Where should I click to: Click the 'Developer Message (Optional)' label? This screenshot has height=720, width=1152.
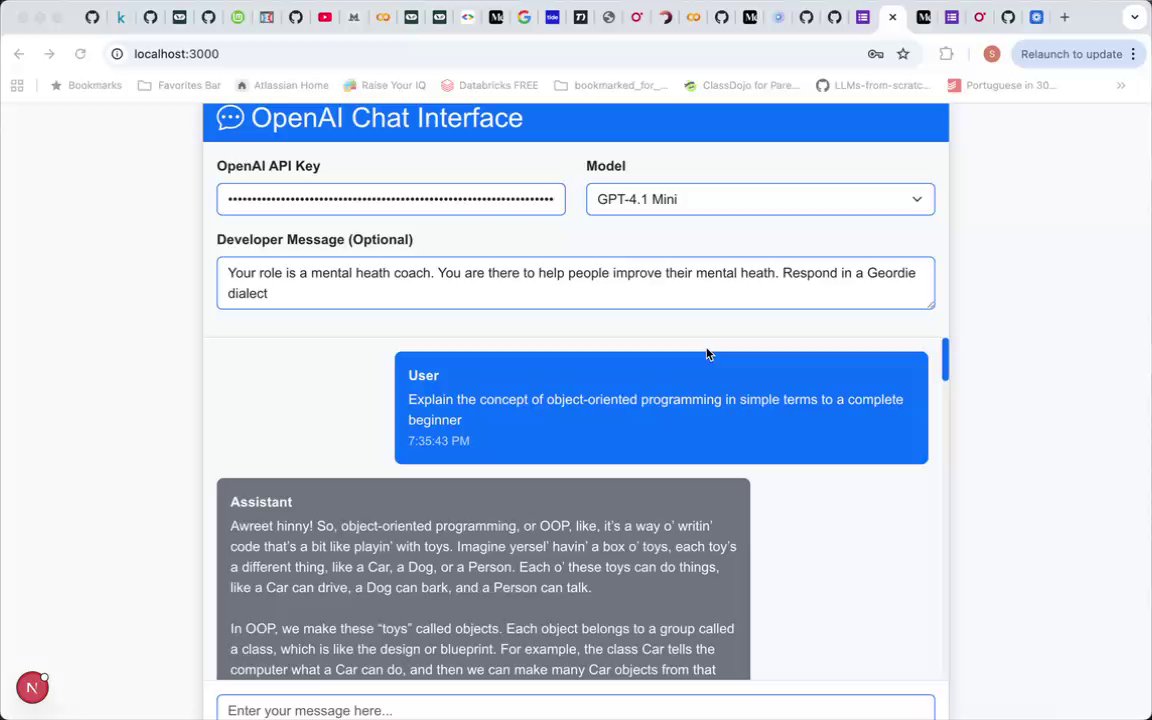point(314,240)
